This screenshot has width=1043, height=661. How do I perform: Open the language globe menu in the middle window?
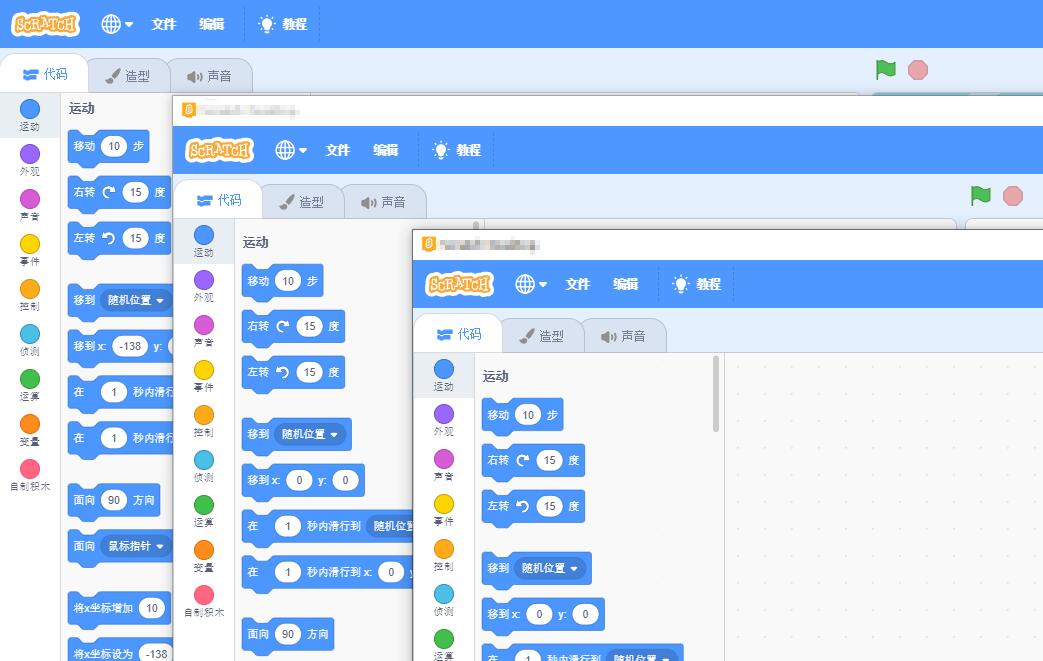pos(291,150)
